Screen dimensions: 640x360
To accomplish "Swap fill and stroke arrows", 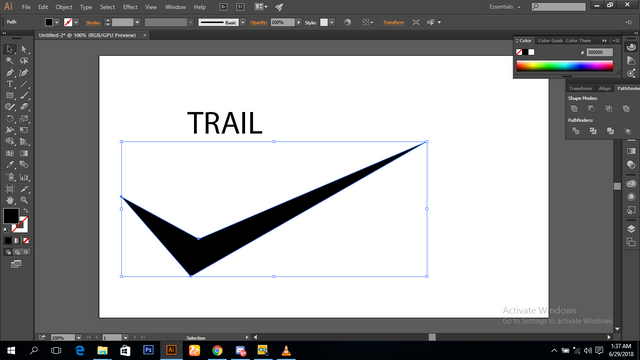I will coord(26,211).
